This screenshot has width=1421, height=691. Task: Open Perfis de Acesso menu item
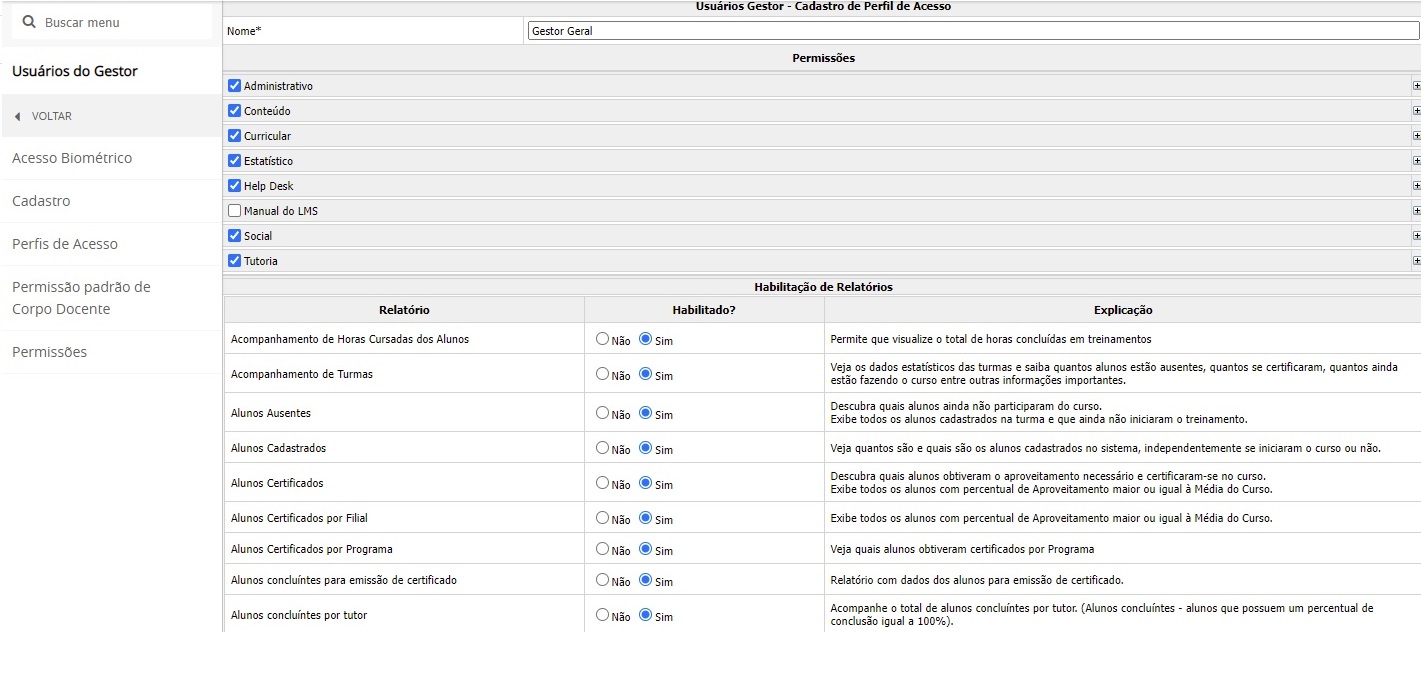point(65,244)
